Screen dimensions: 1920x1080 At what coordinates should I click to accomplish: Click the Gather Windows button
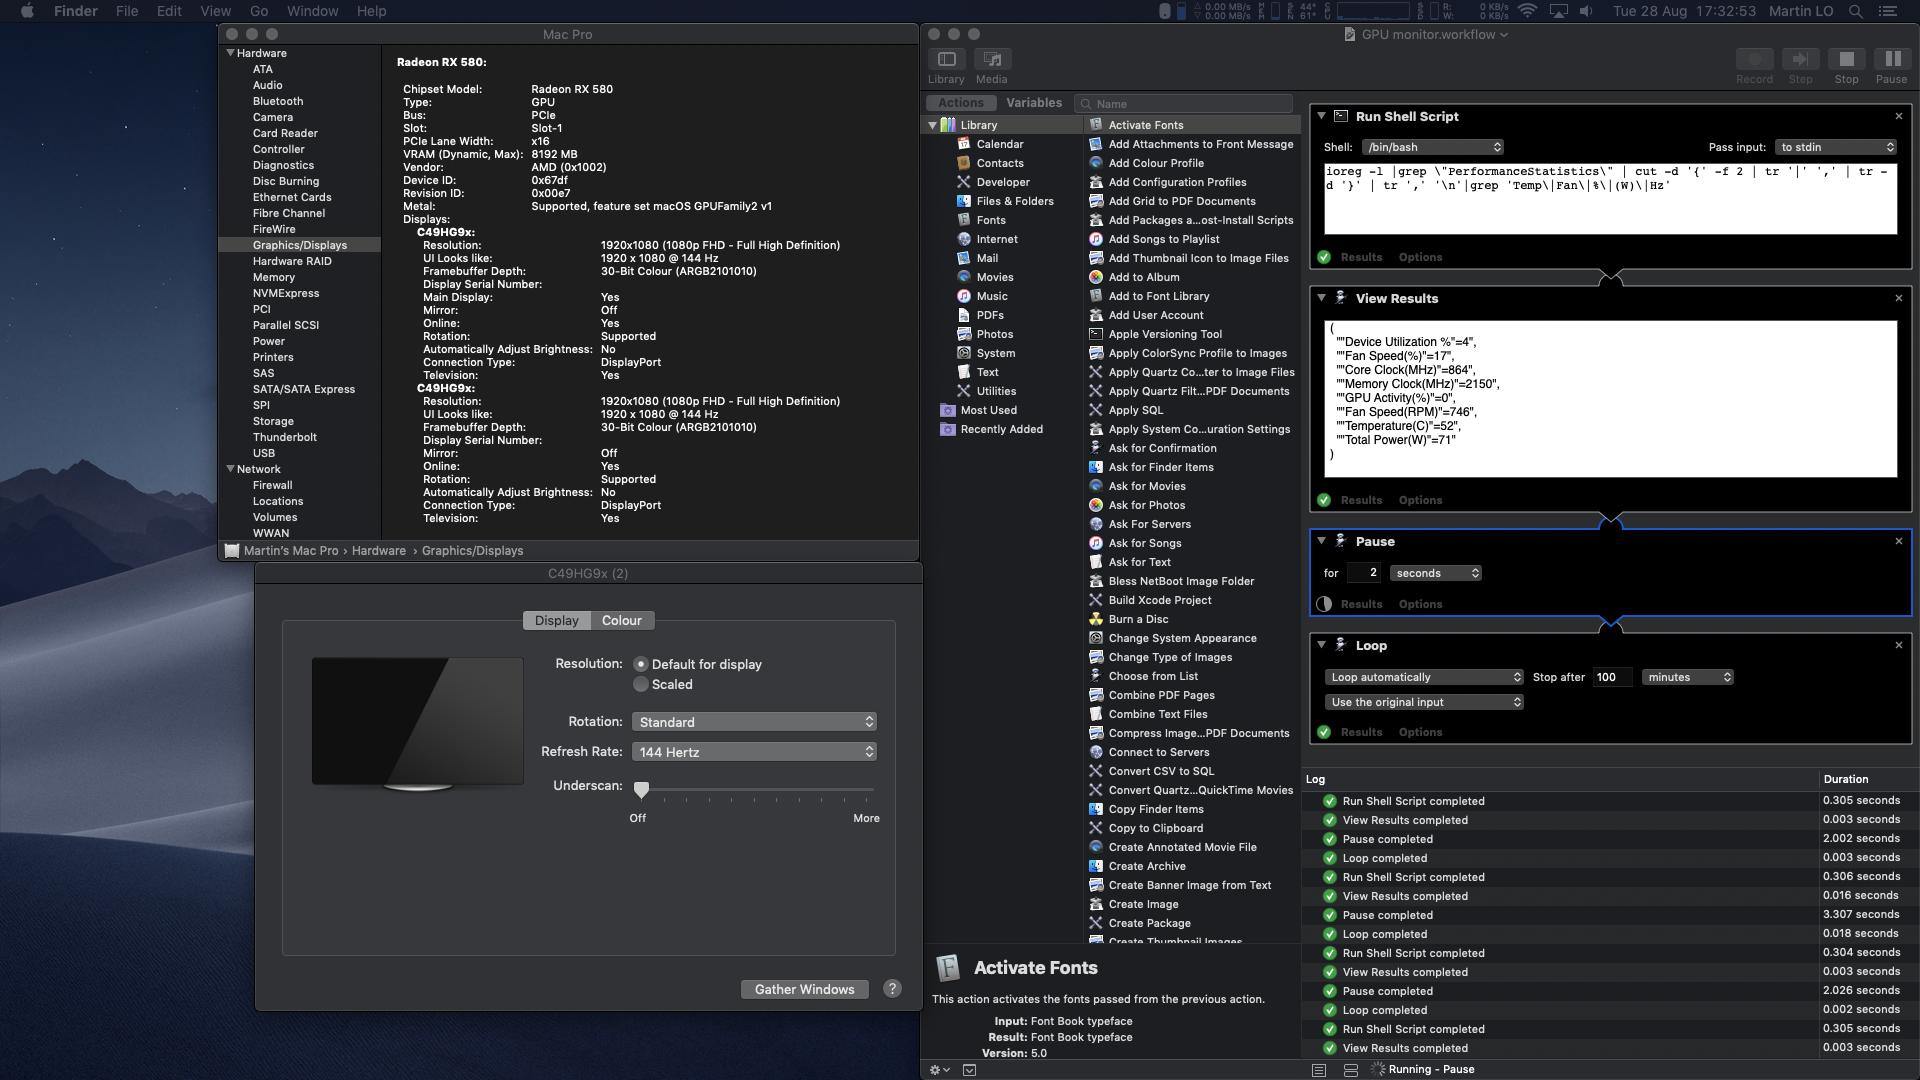click(x=804, y=989)
